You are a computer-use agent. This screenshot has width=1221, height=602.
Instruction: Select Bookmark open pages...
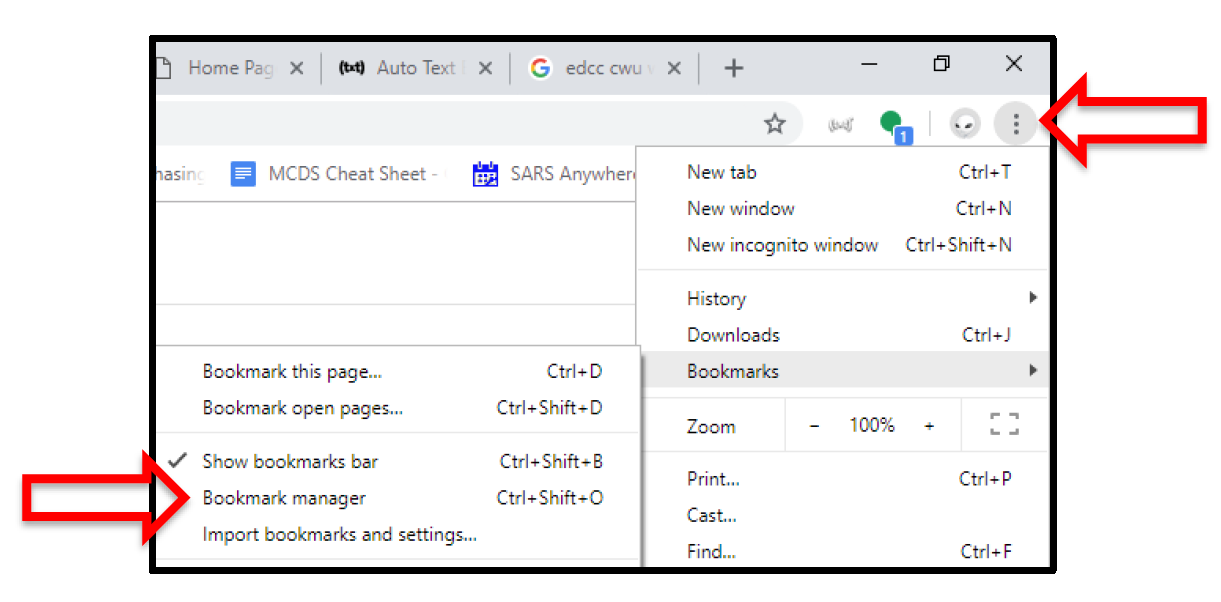tap(398, 408)
